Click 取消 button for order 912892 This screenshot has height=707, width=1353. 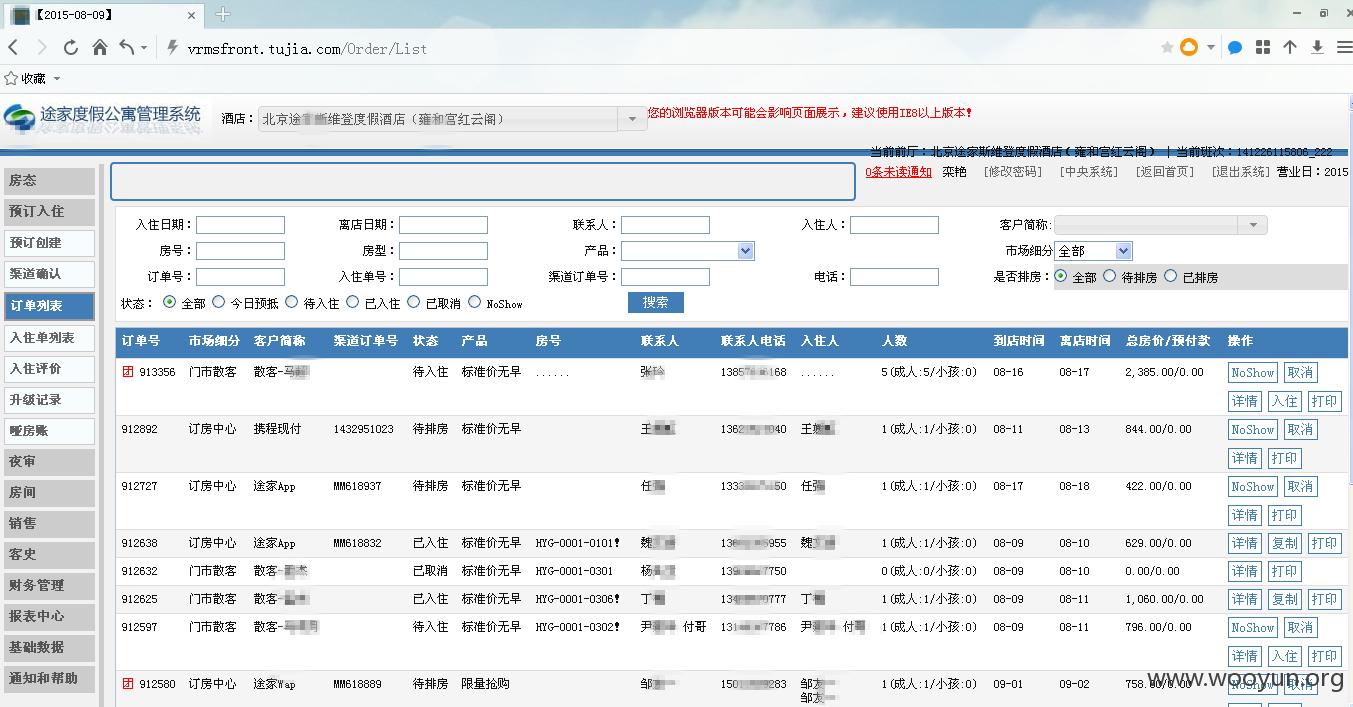click(1300, 430)
